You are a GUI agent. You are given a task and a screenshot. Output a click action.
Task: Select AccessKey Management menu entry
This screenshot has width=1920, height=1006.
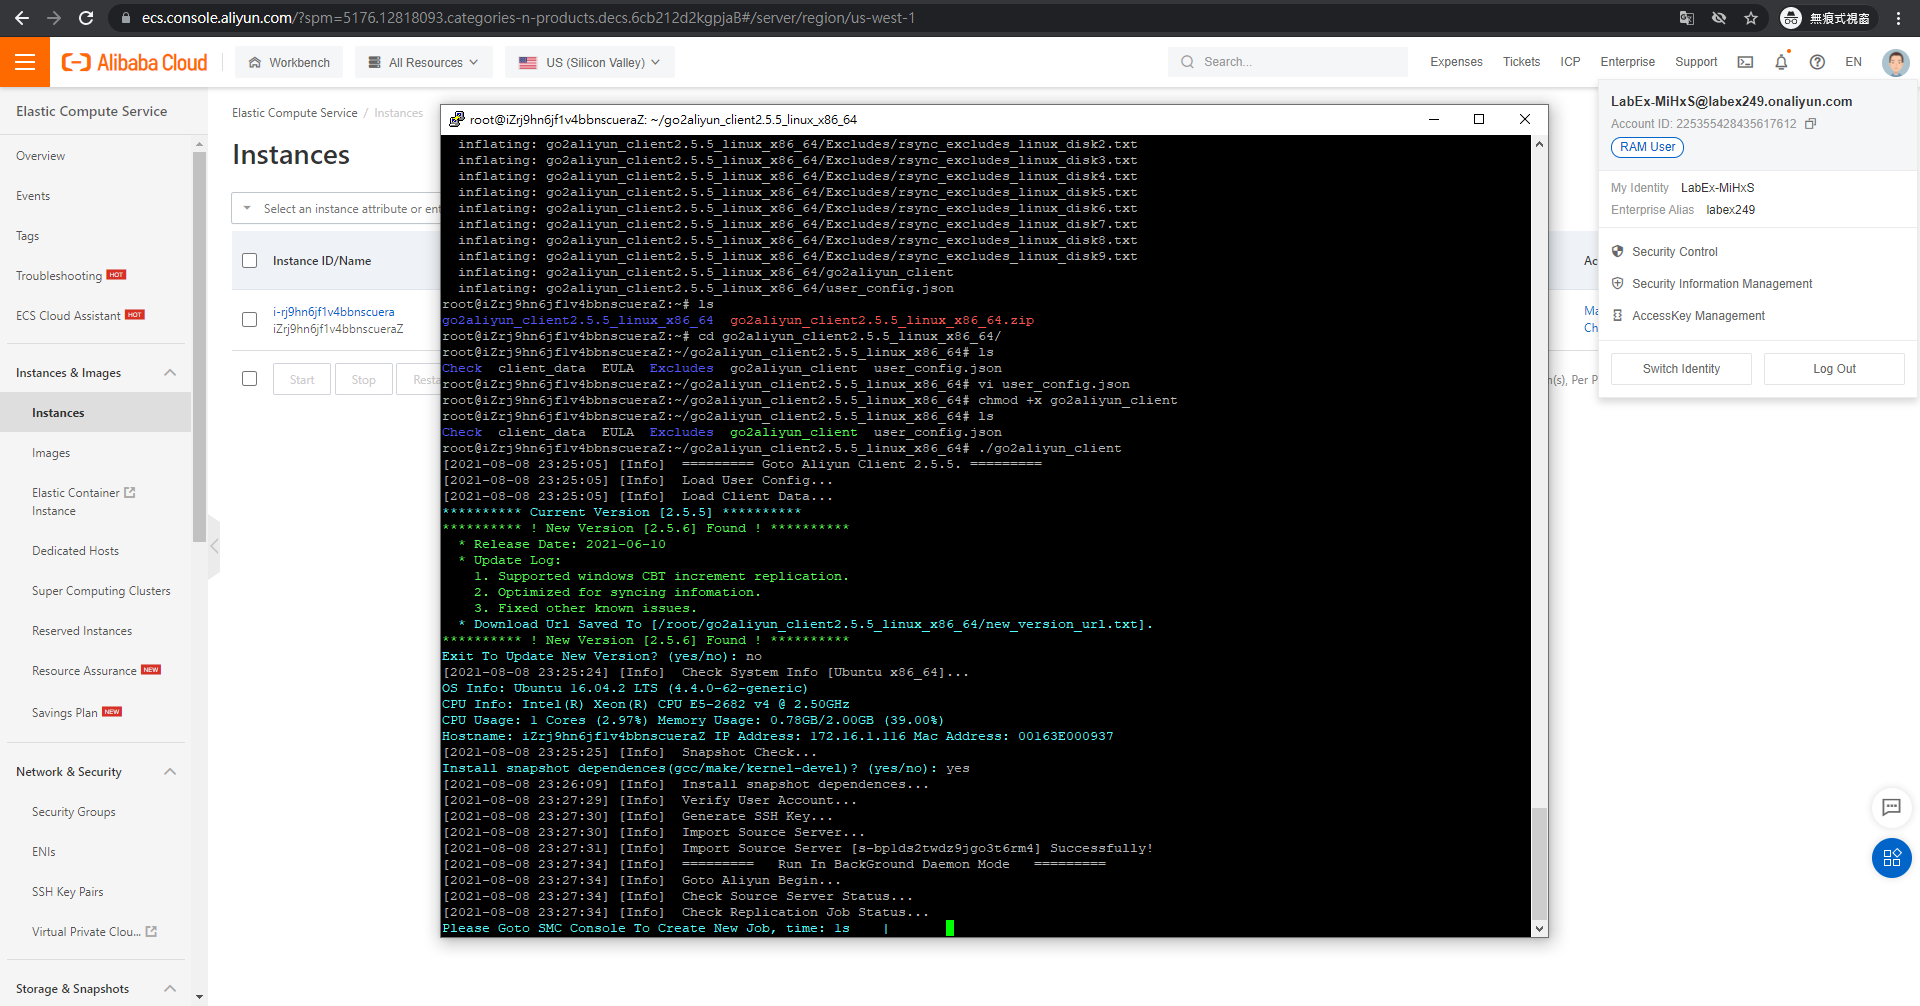[x=1698, y=316]
